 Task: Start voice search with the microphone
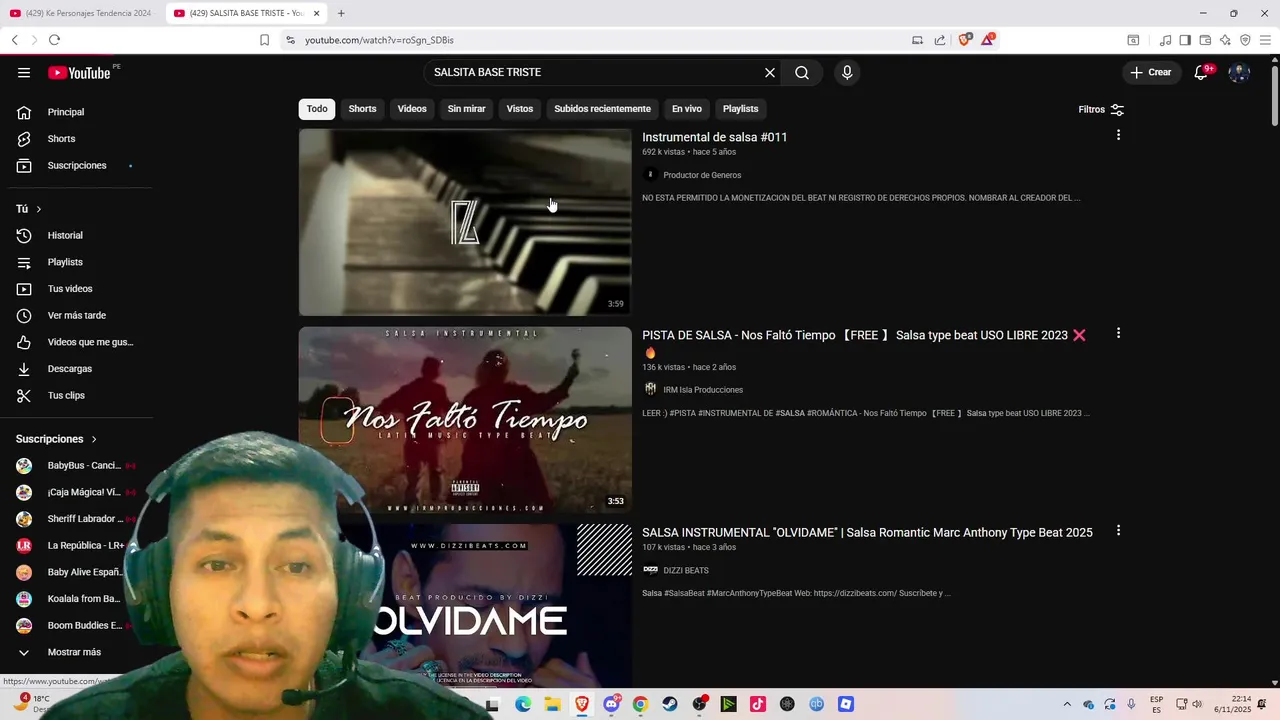(x=847, y=72)
